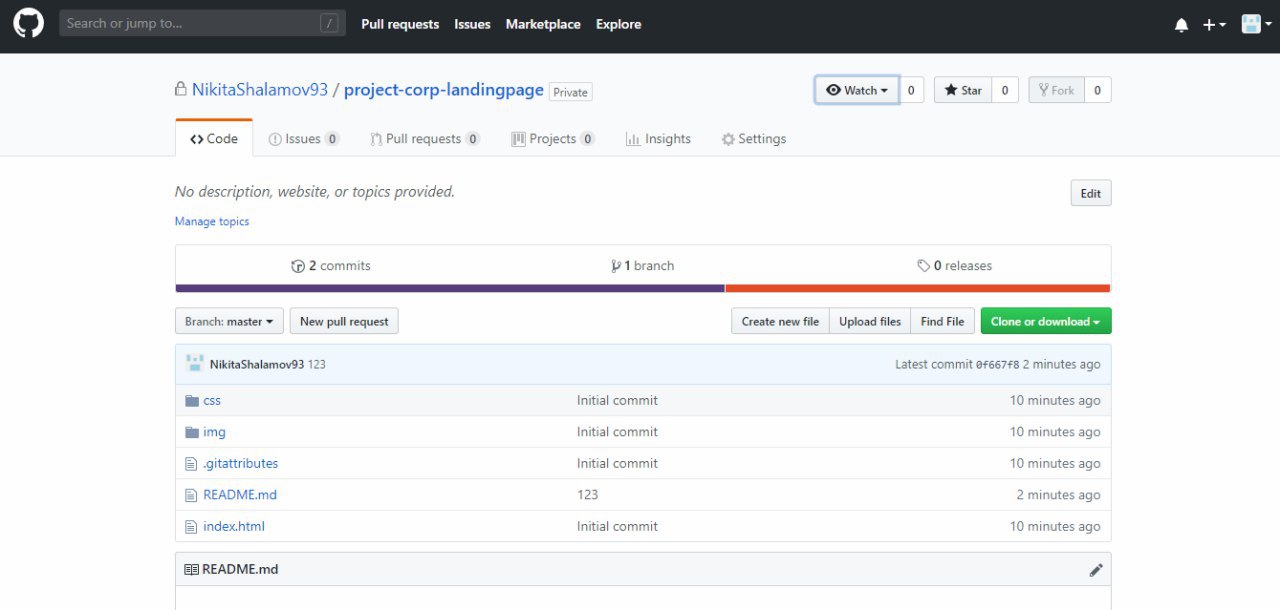
Task: Click Find File
Action: 942,321
